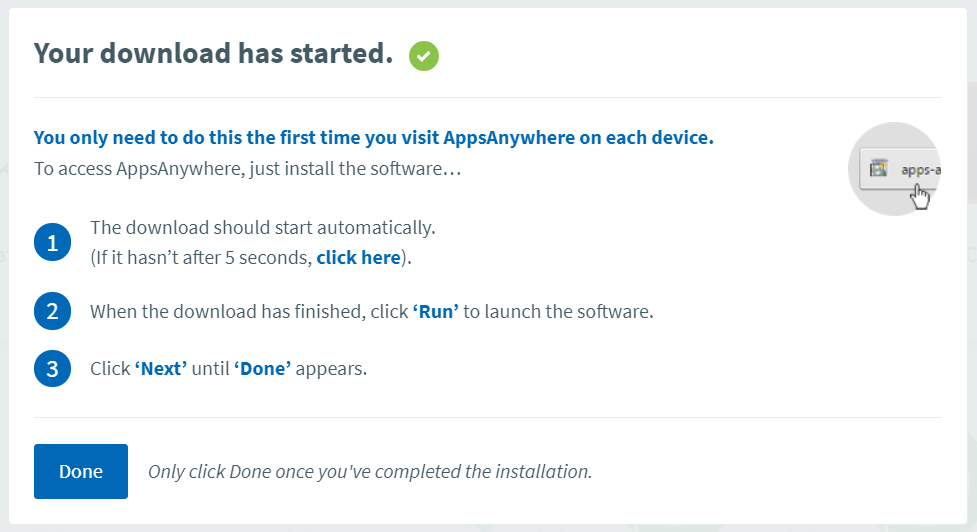Click the 'To access AppsAnywhere' instruction line

coord(247,168)
